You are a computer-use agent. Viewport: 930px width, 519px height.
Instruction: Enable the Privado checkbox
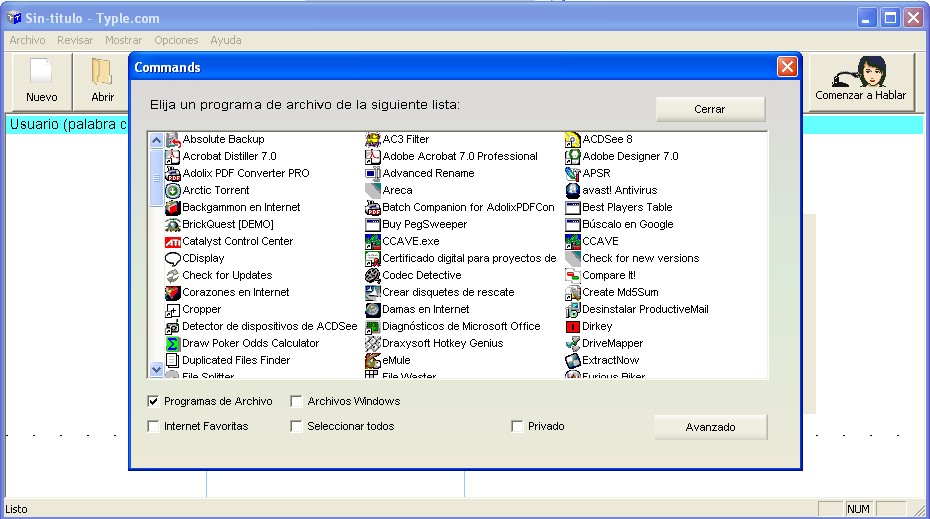coord(517,426)
